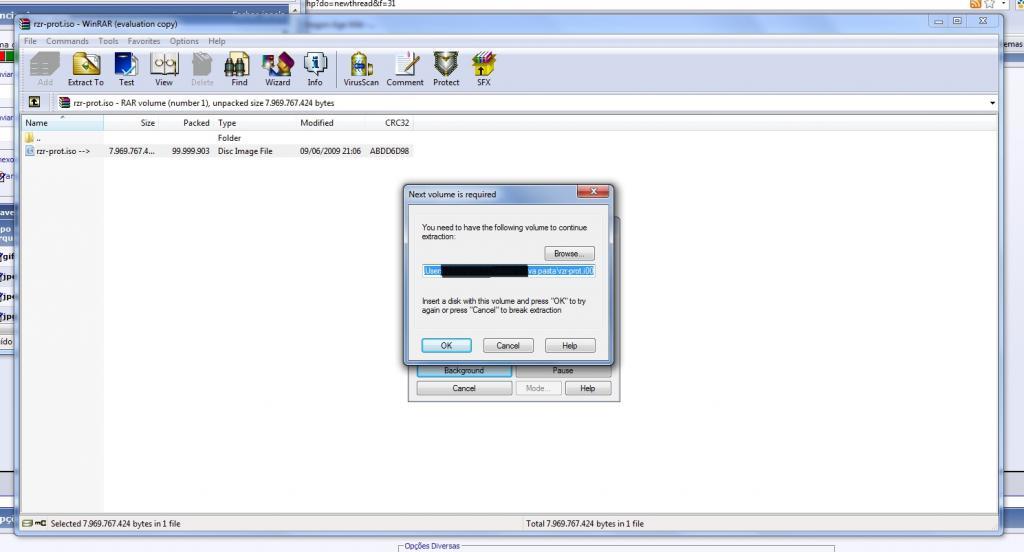Sort by the Modified column header
This screenshot has height=552, width=1024.
(x=330, y=123)
